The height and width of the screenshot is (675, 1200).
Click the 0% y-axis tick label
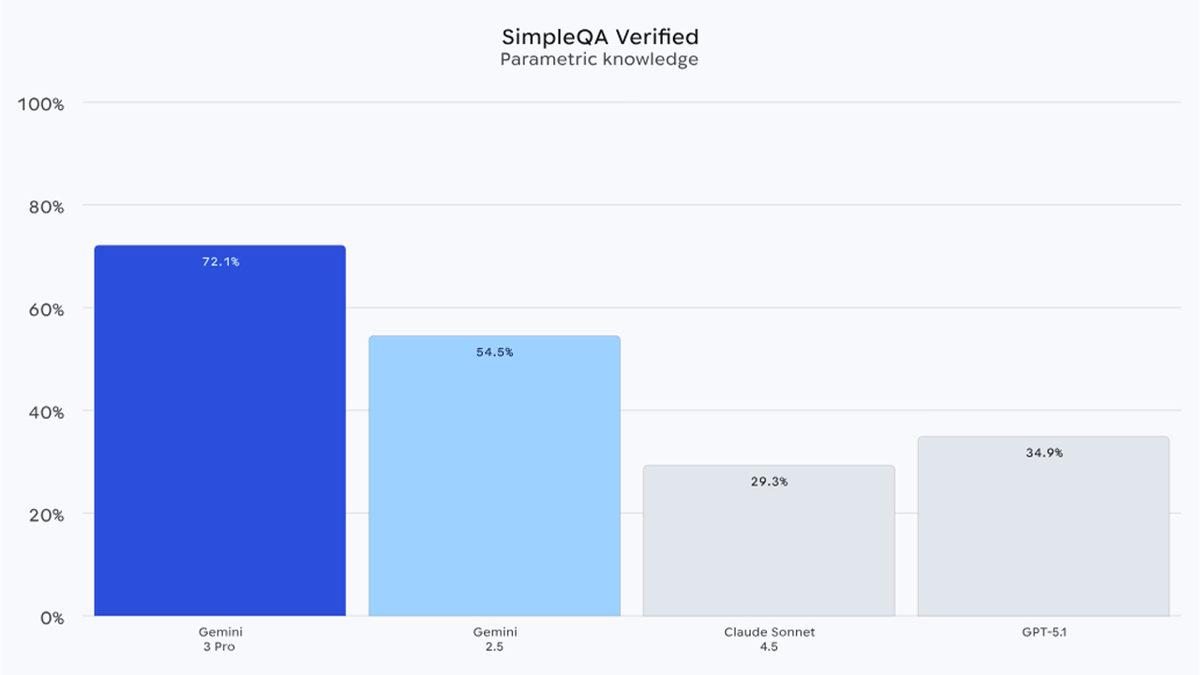[x=50, y=618]
